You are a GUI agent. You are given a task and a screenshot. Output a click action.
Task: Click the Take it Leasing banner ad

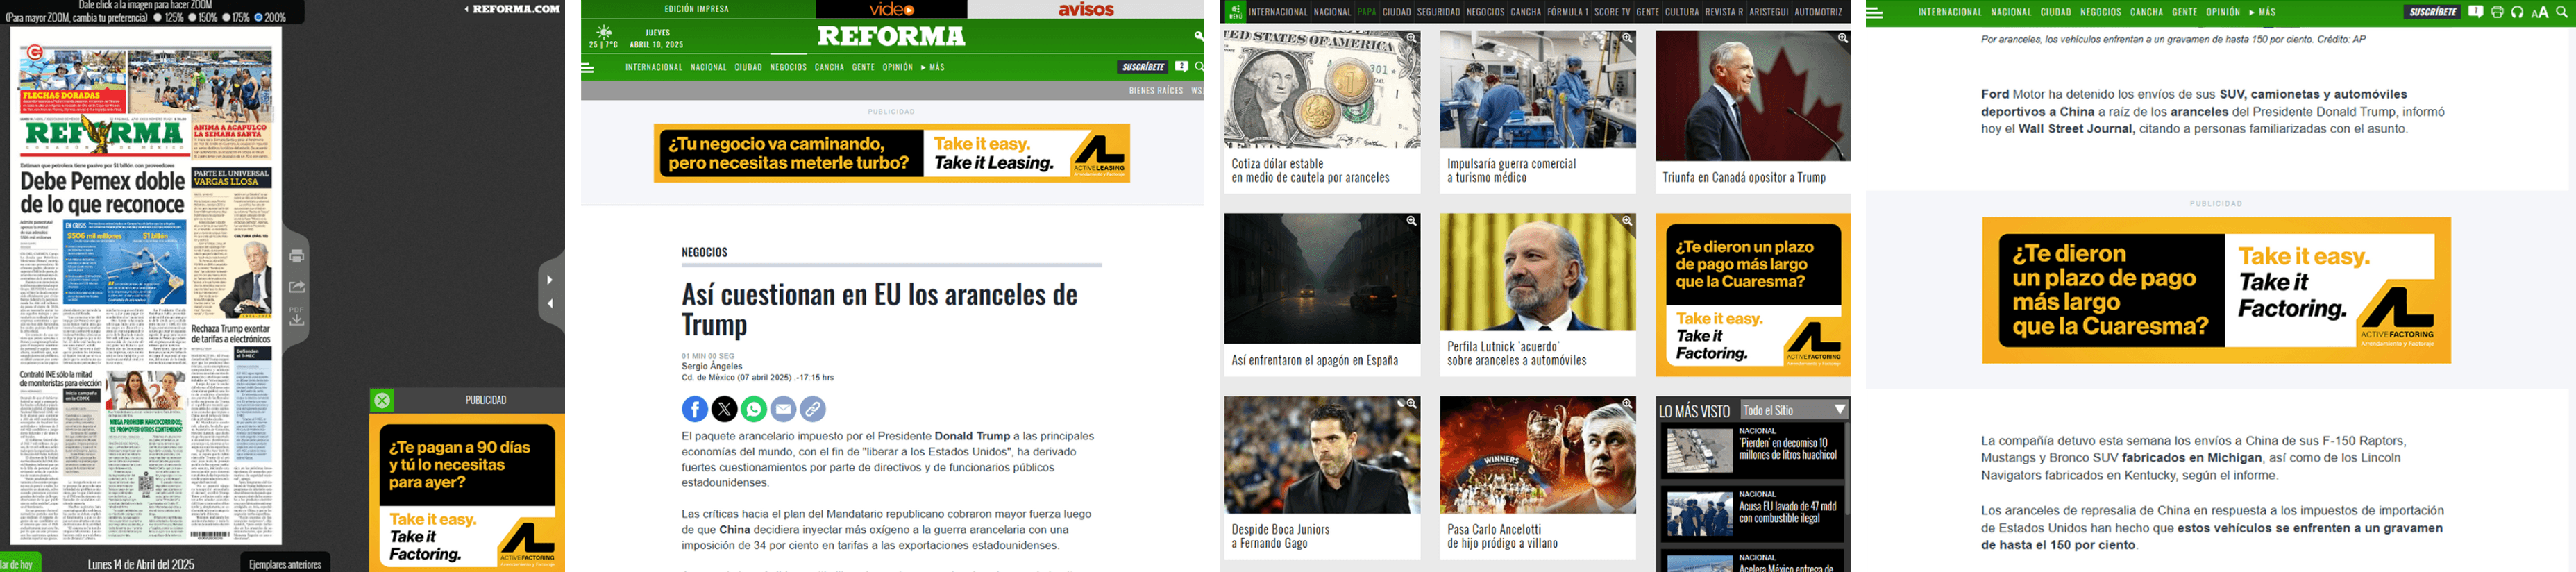click(892, 153)
